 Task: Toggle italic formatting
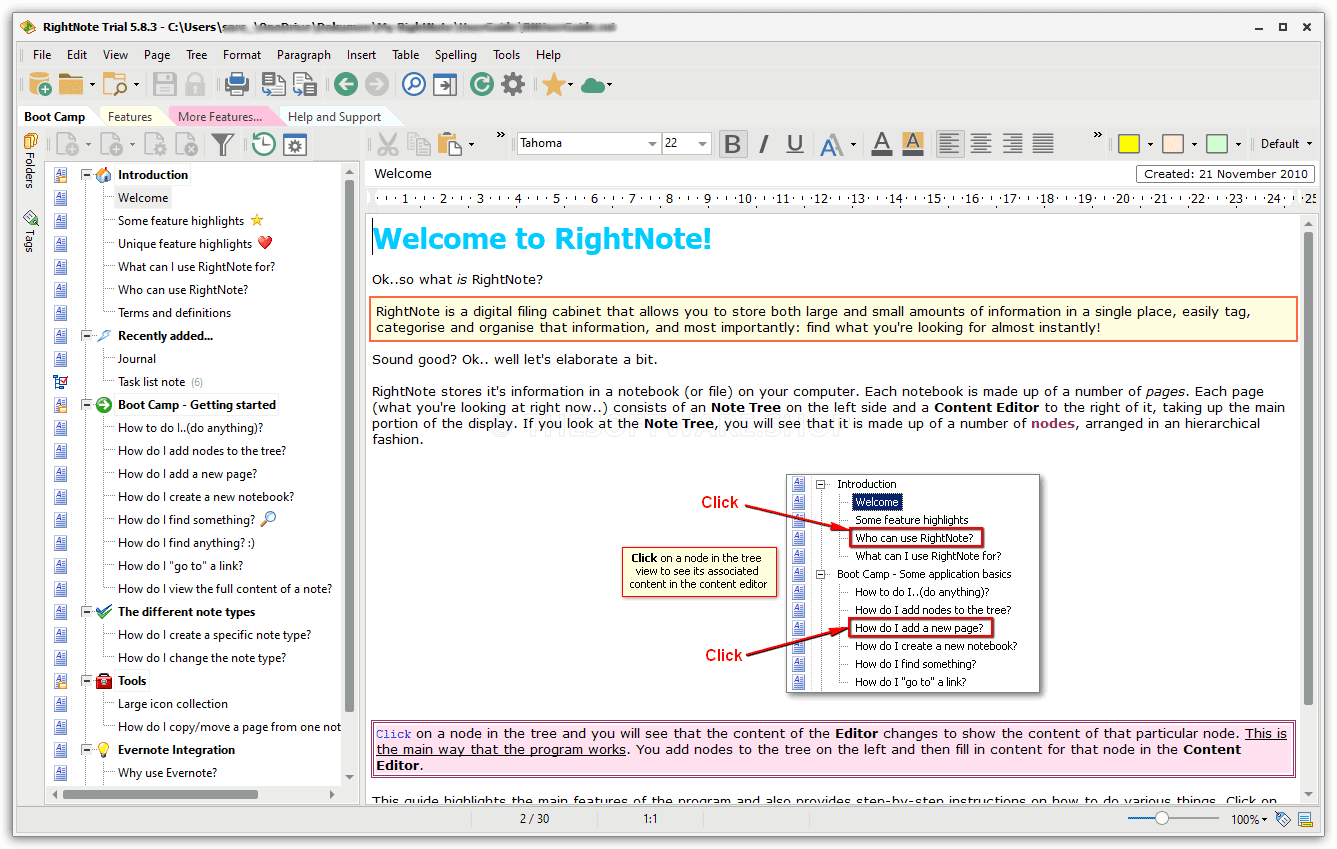tap(764, 144)
